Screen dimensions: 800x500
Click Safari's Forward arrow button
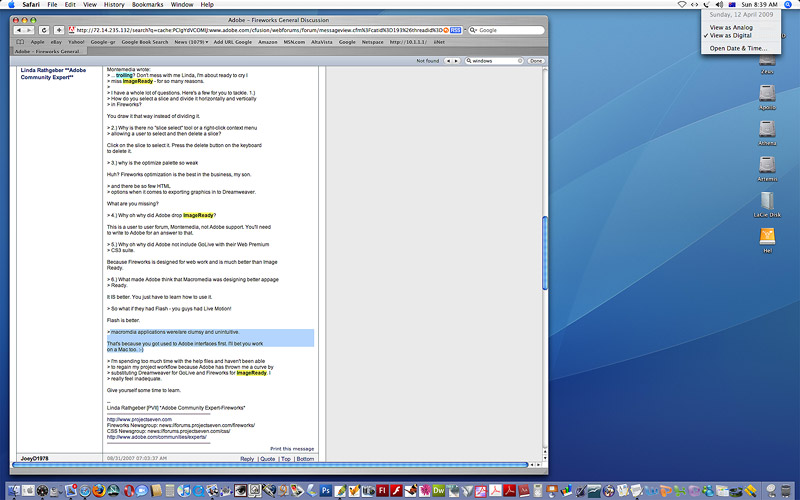click(x=29, y=30)
